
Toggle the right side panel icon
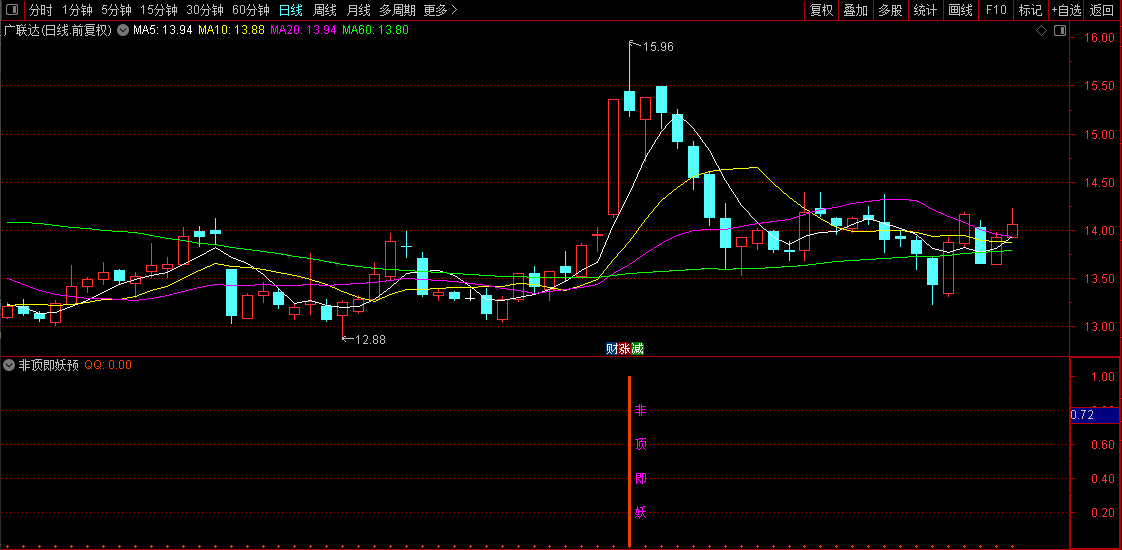[1059, 31]
